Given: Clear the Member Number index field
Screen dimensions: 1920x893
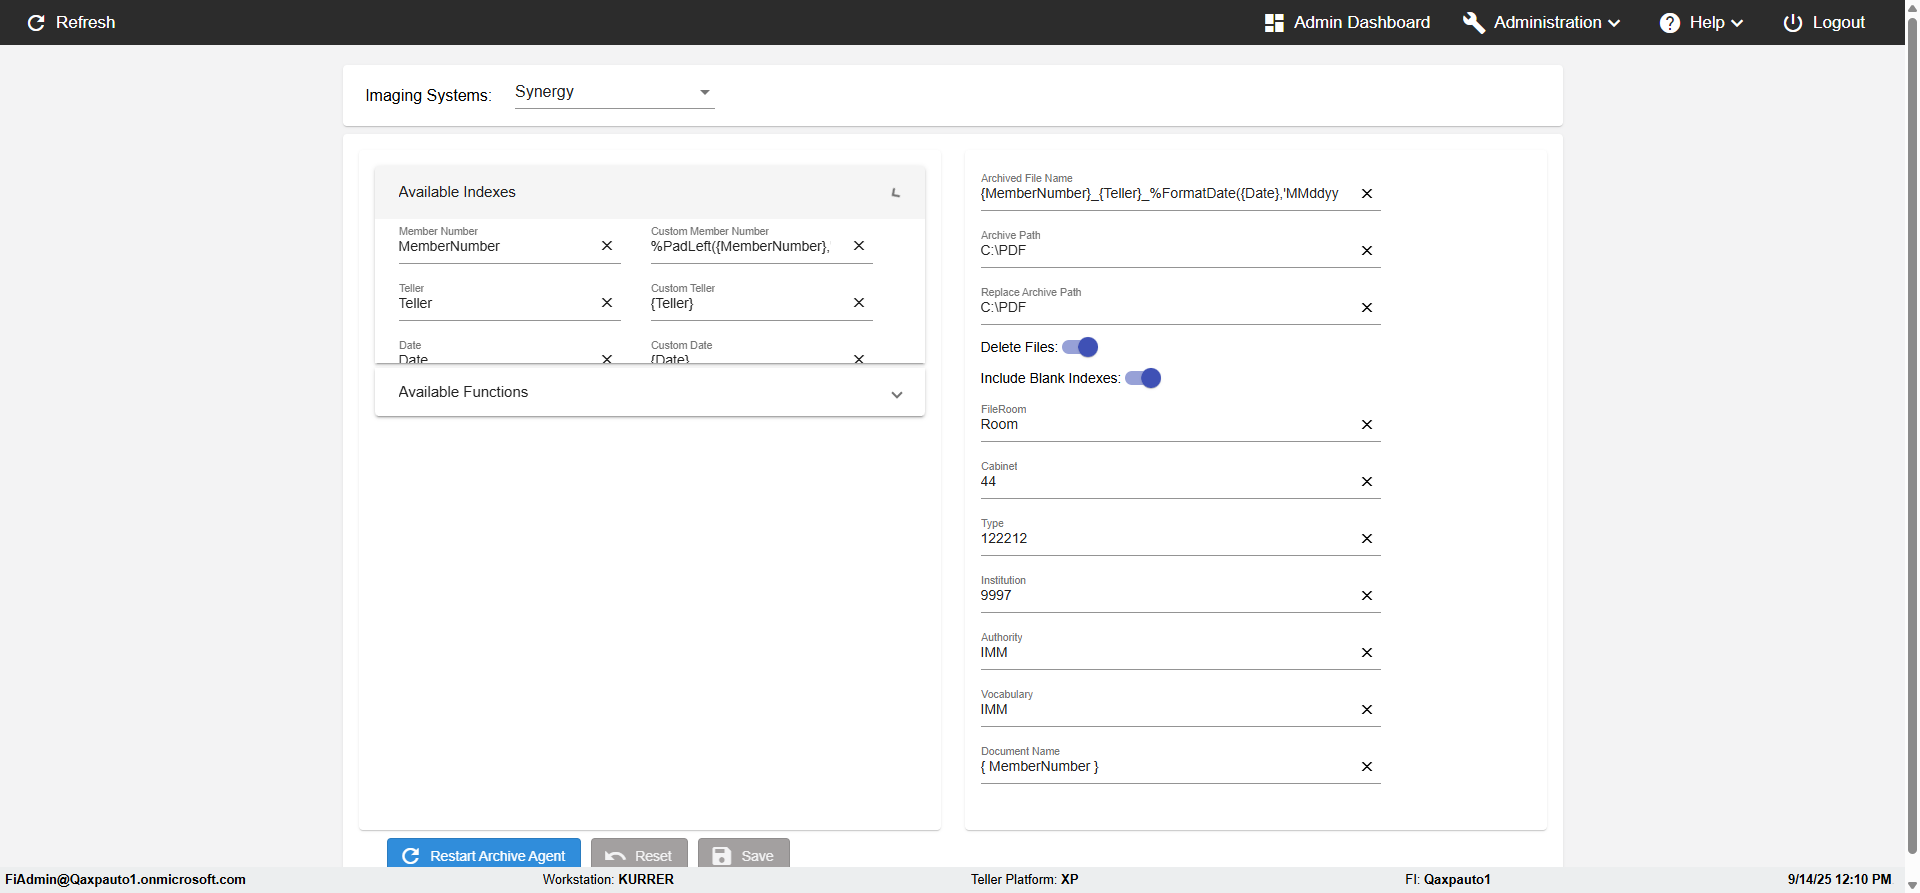Looking at the screenshot, I should pos(607,246).
